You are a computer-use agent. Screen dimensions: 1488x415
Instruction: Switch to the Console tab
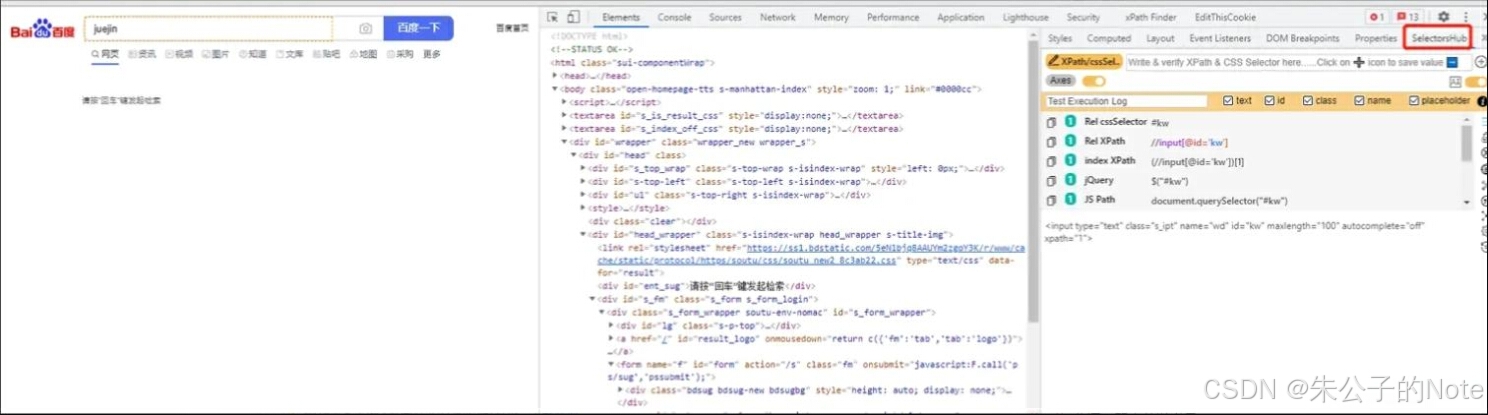674,17
